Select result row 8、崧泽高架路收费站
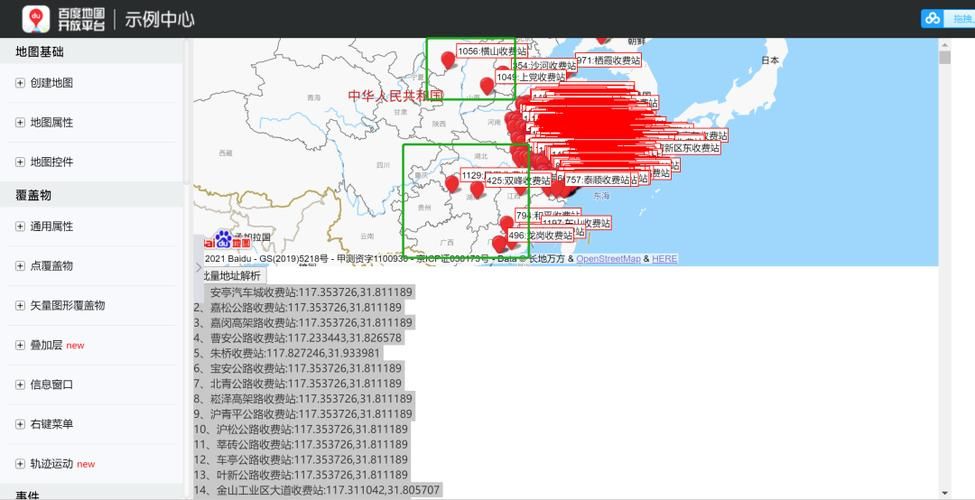Viewport: 975px width, 500px height. click(x=303, y=399)
